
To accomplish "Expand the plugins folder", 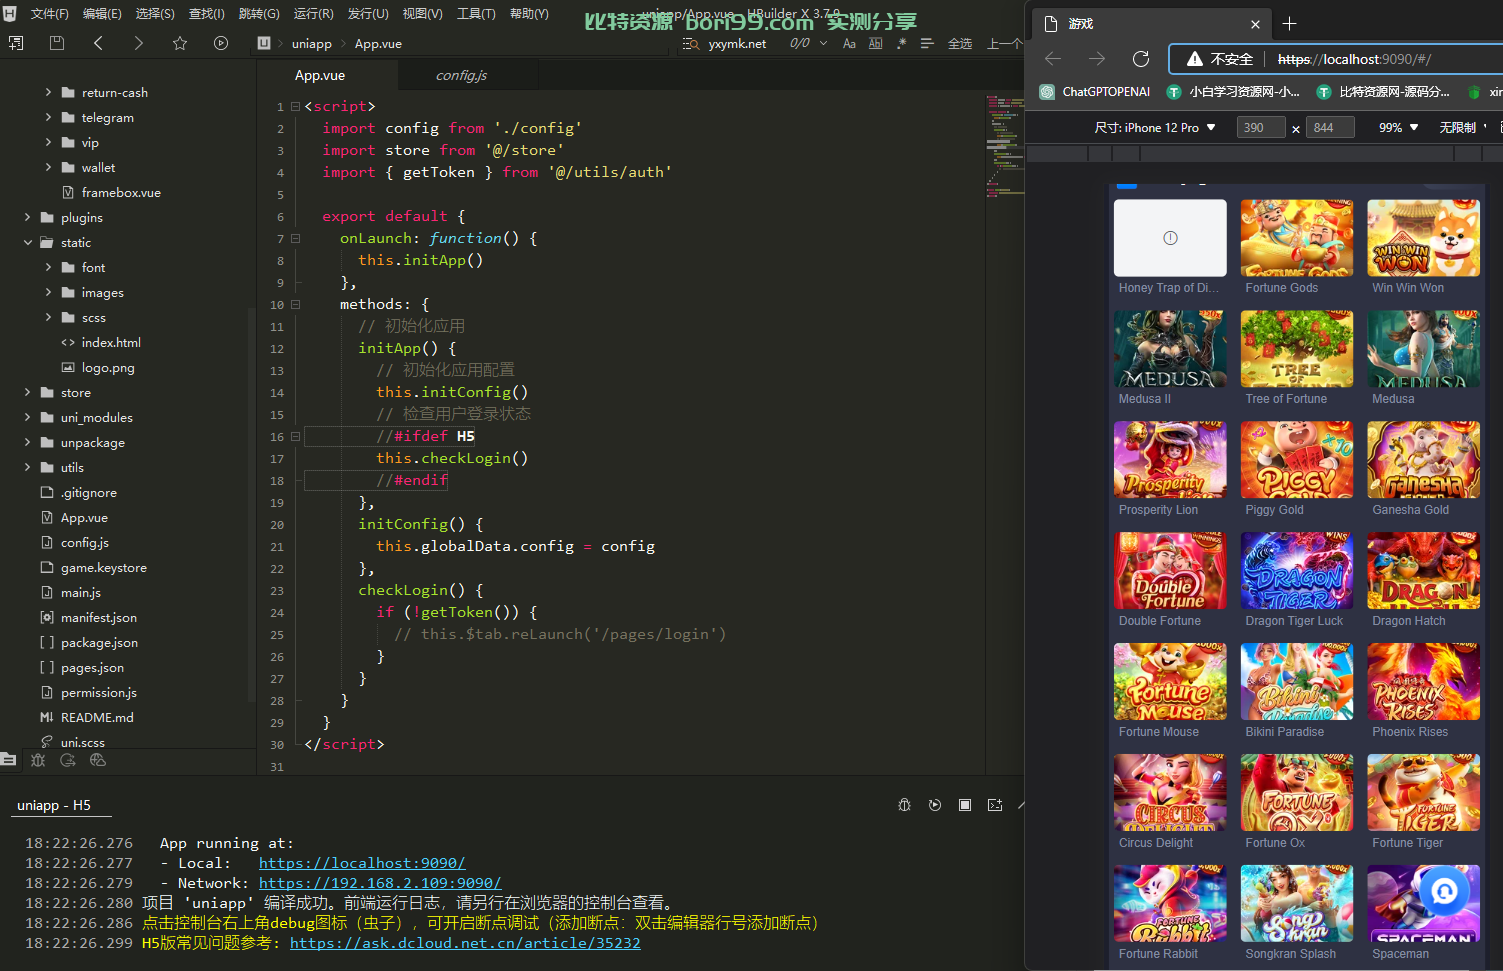I will pos(27,217).
